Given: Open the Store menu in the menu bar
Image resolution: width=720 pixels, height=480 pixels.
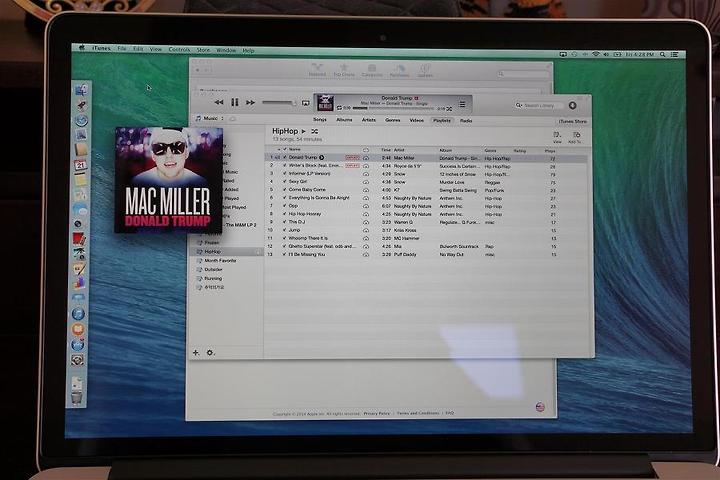Looking at the screenshot, I should coord(203,50).
